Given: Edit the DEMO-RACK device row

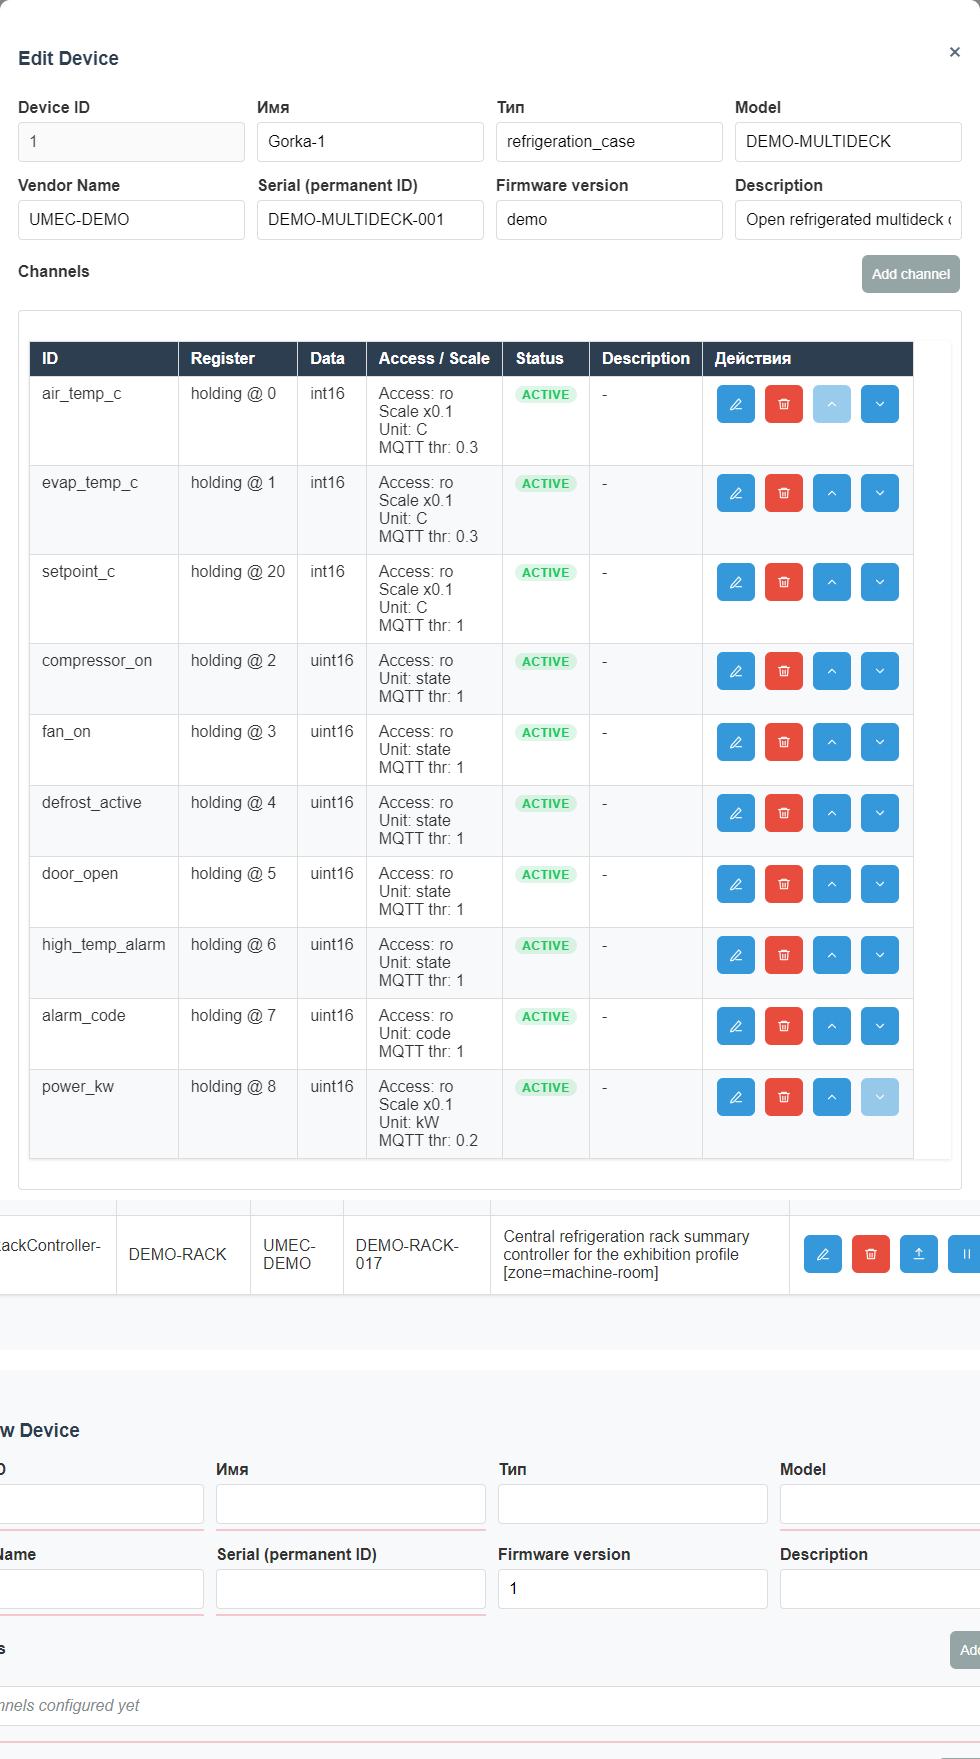Looking at the screenshot, I should 822,1254.
